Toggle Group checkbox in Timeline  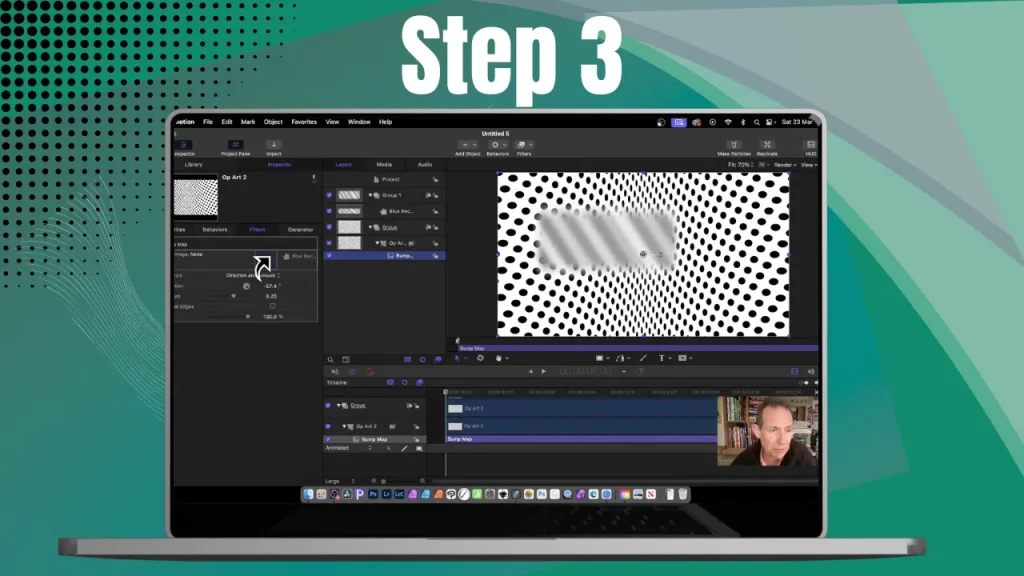coord(328,406)
